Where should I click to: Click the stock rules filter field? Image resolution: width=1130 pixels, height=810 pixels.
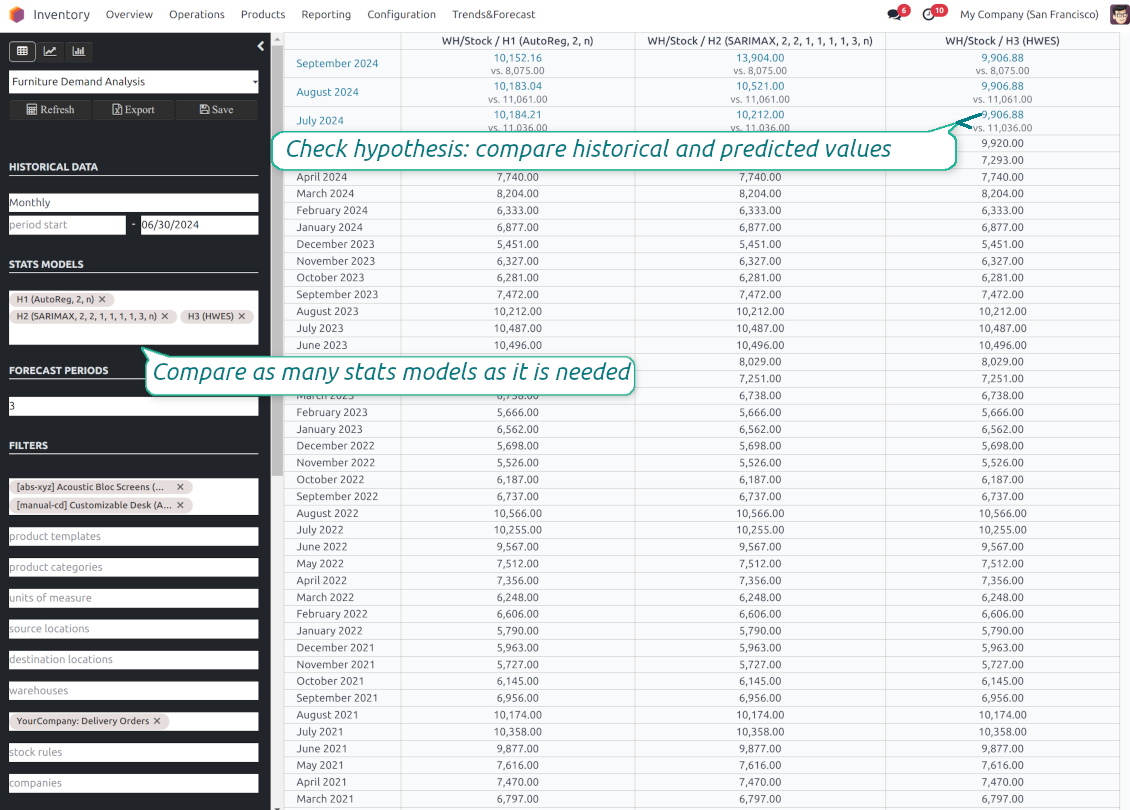coord(133,752)
